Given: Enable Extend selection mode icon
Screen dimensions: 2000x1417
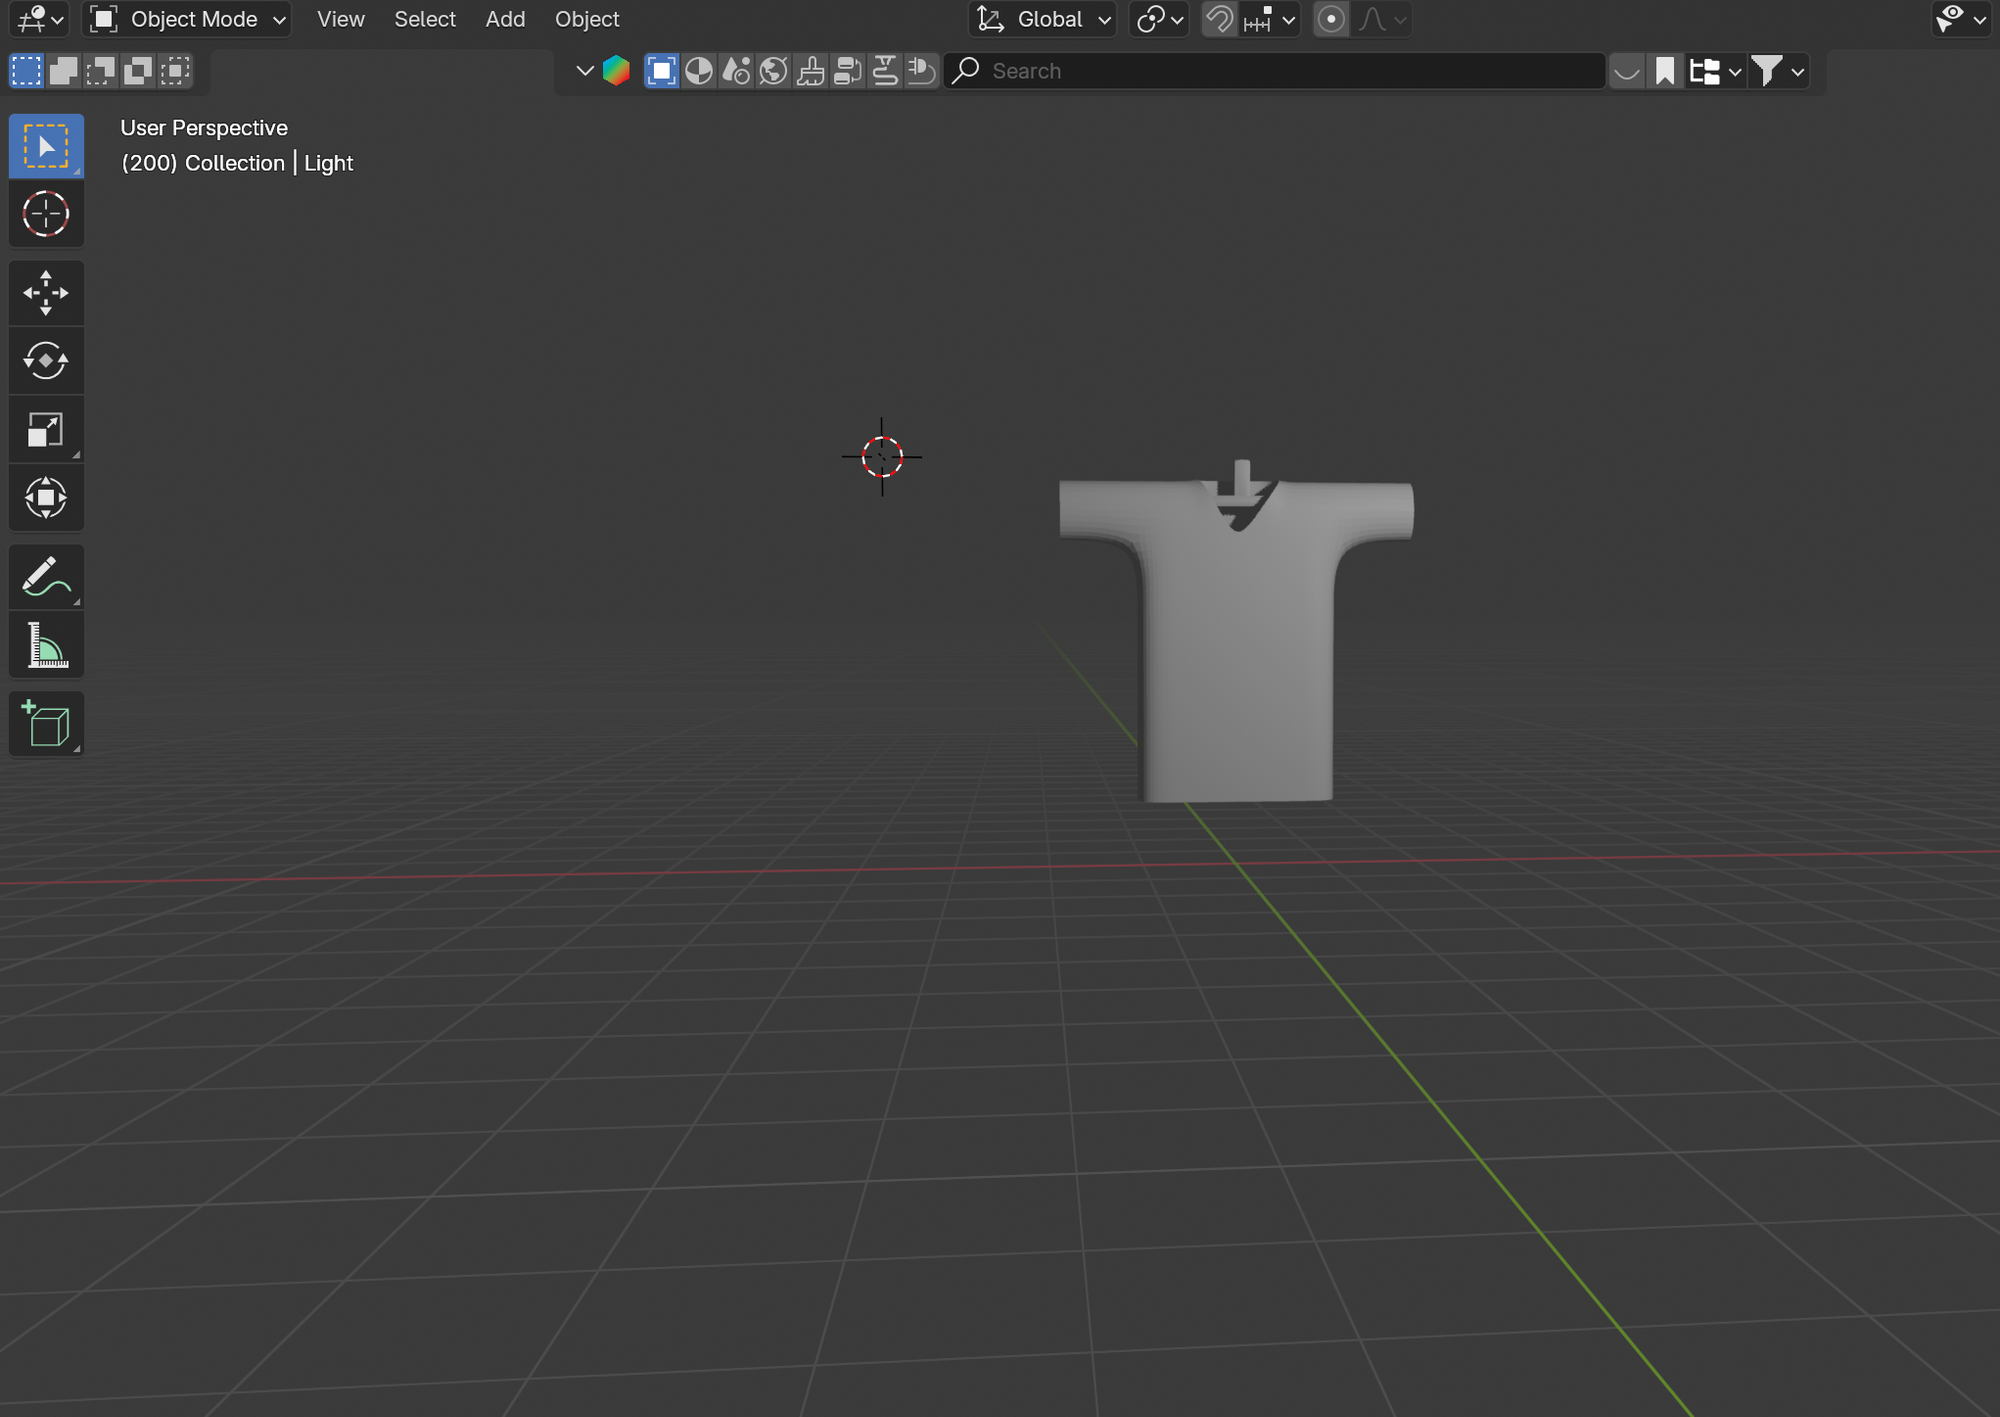Looking at the screenshot, I should click(x=63, y=71).
